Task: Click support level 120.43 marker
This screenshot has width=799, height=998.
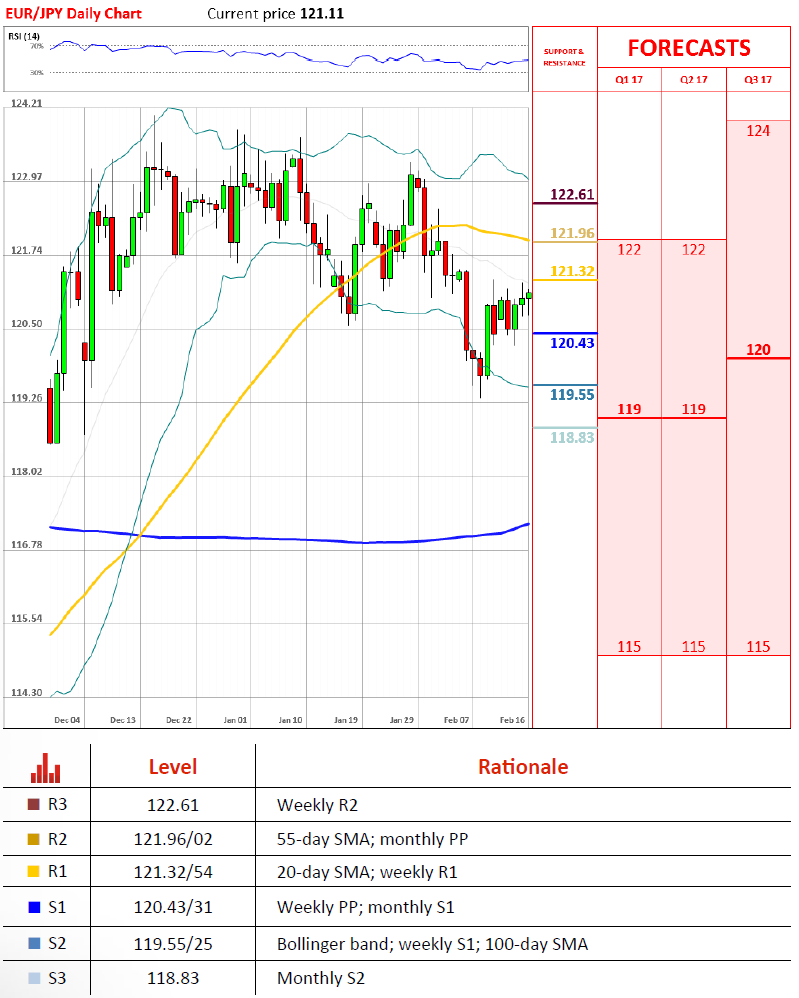Action: click(572, 343)
